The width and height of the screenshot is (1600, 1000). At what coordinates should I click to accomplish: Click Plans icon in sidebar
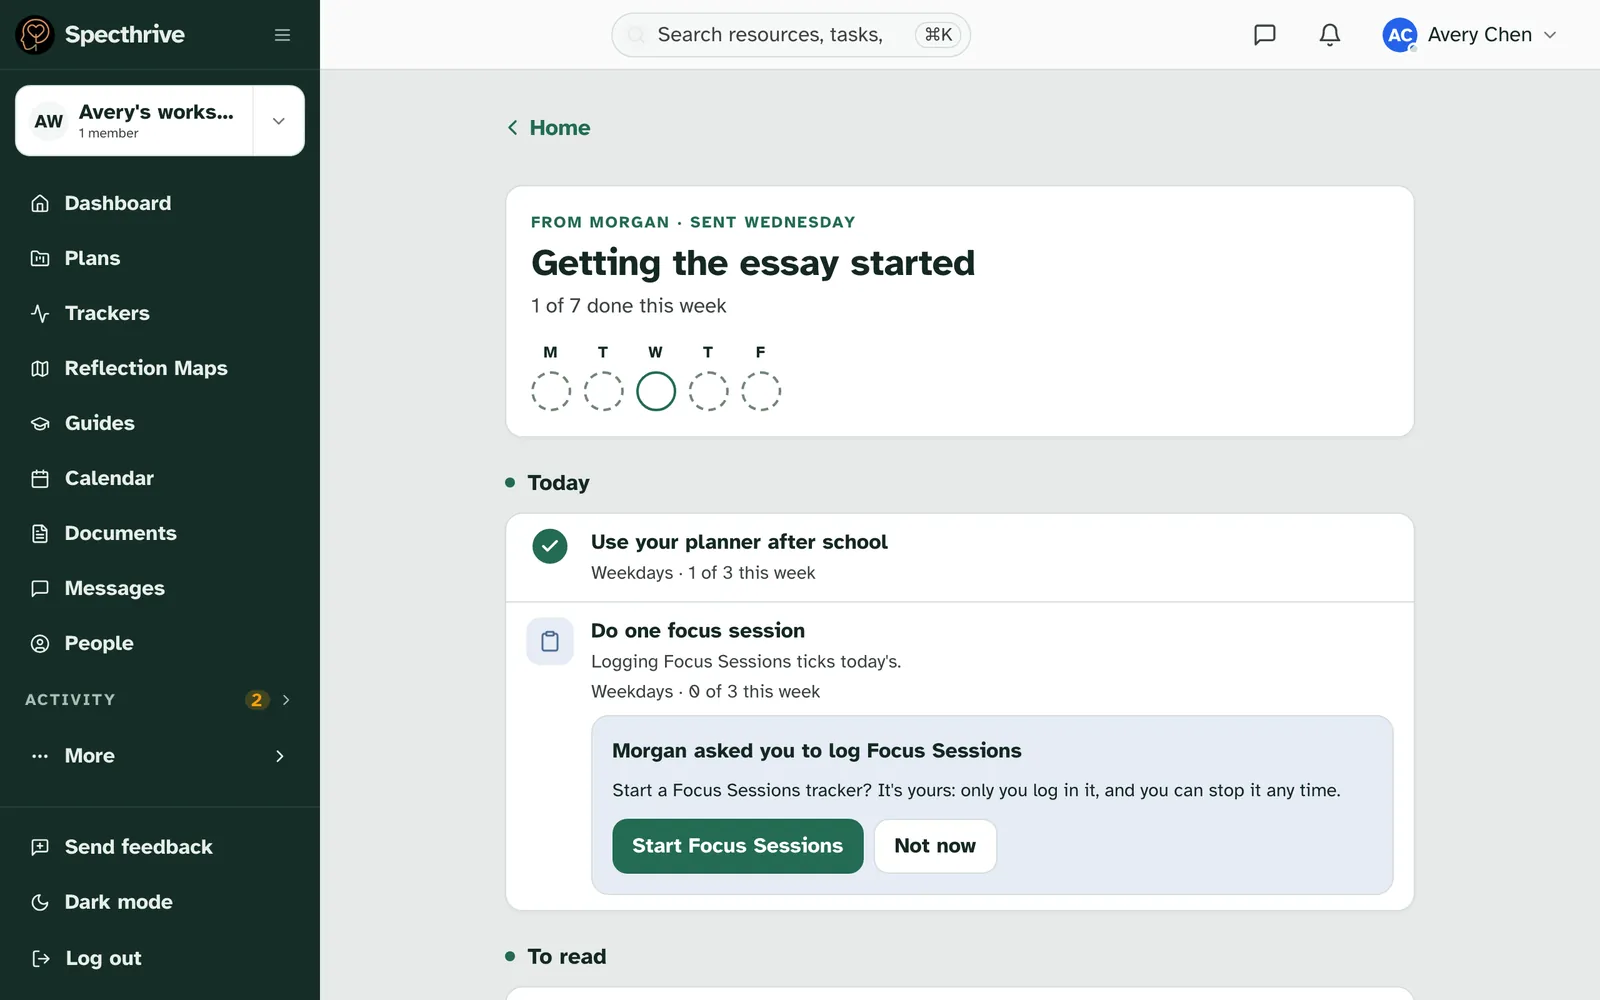[40, 259]
